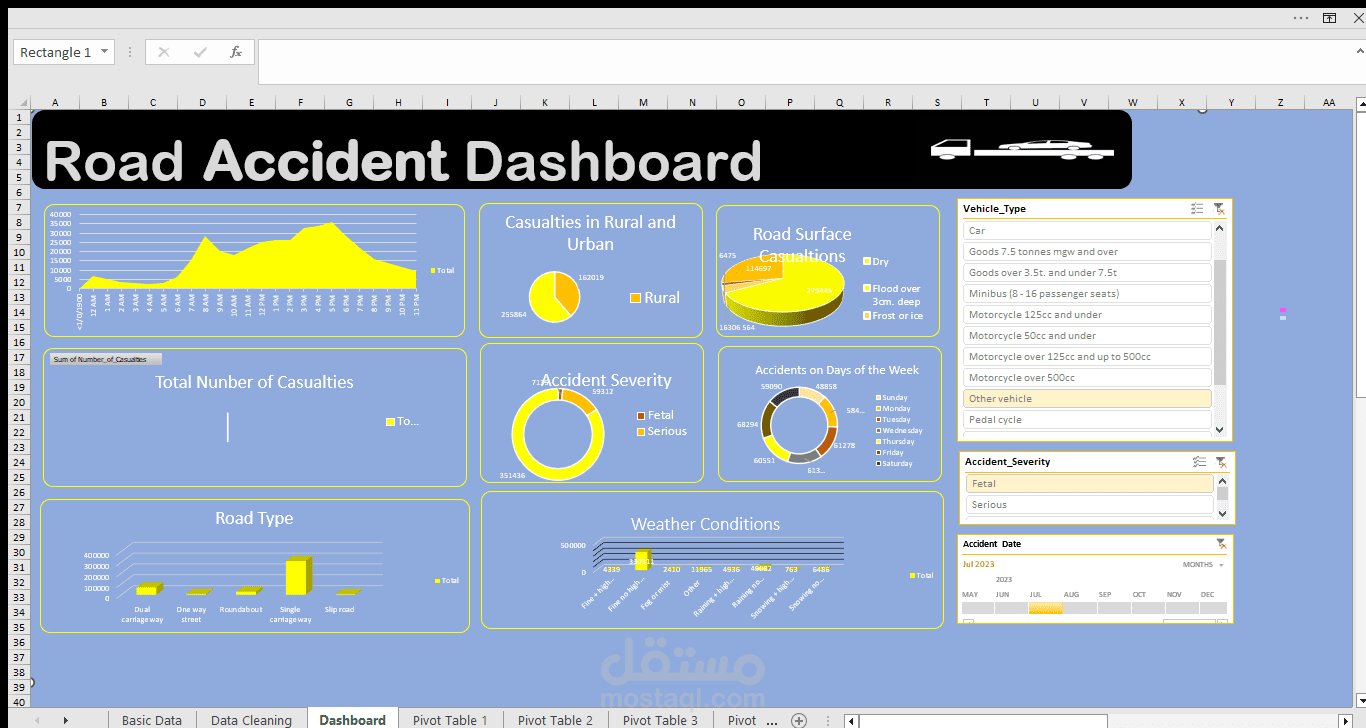
Task: Click Vehicle_Type slicer scroll up arrow
Action: (1219, 226)
